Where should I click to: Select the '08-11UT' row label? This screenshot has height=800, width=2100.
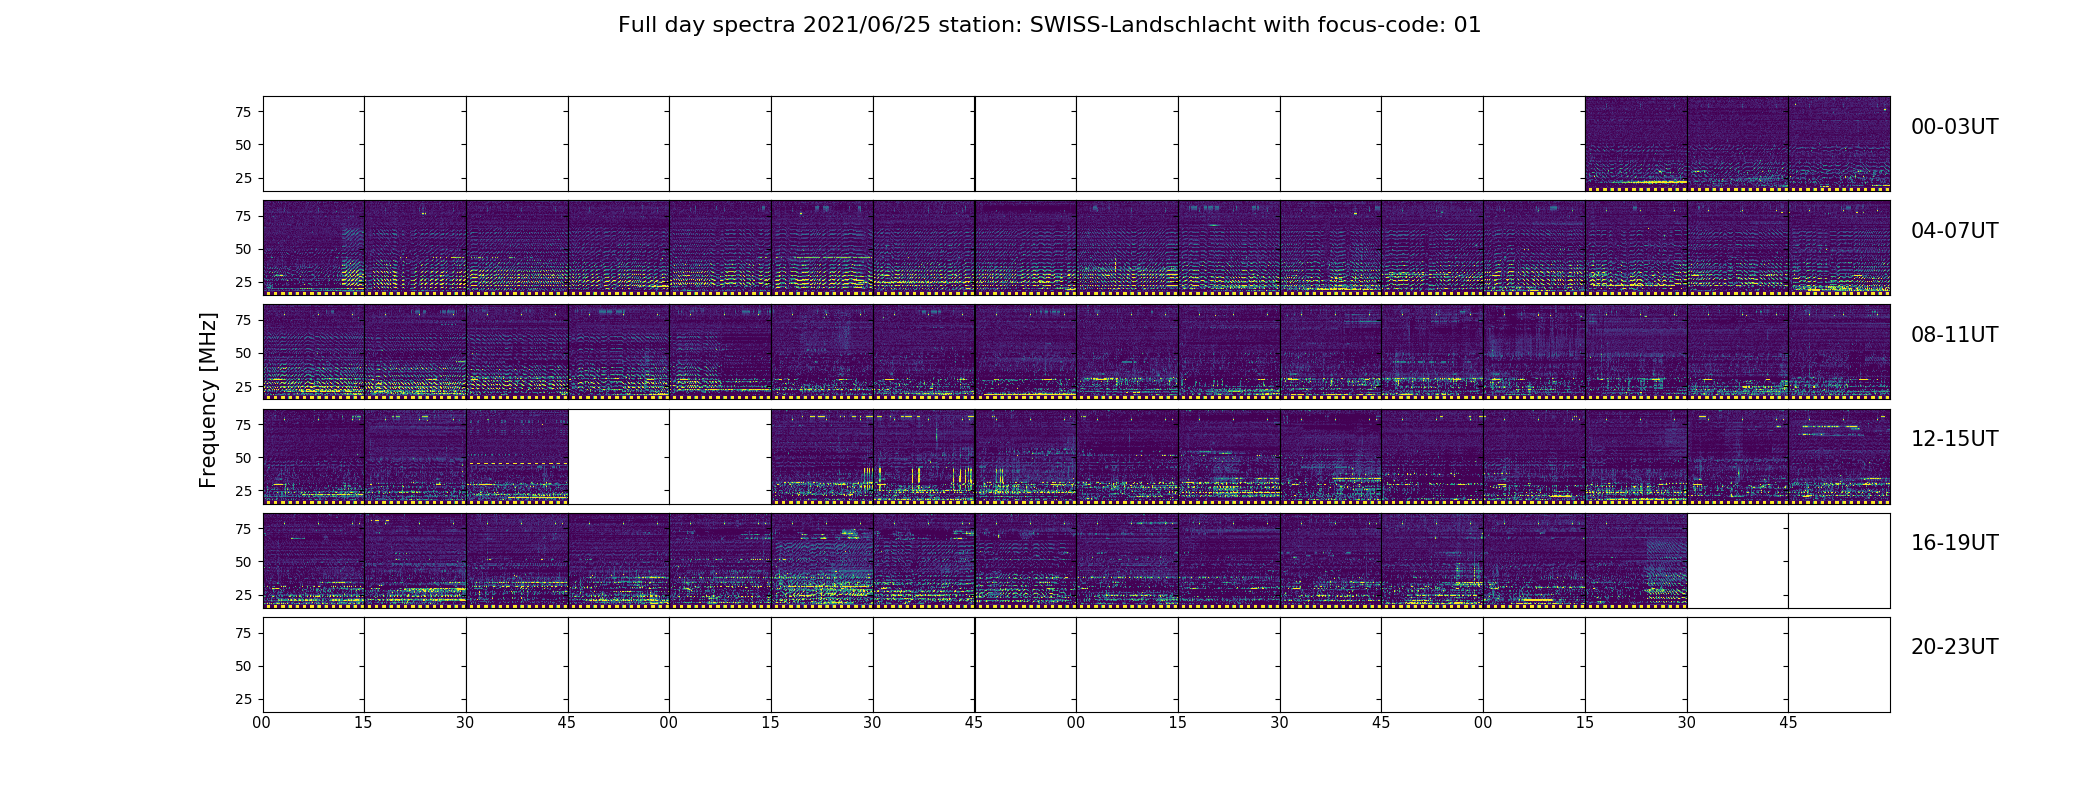click(1954, 335)
